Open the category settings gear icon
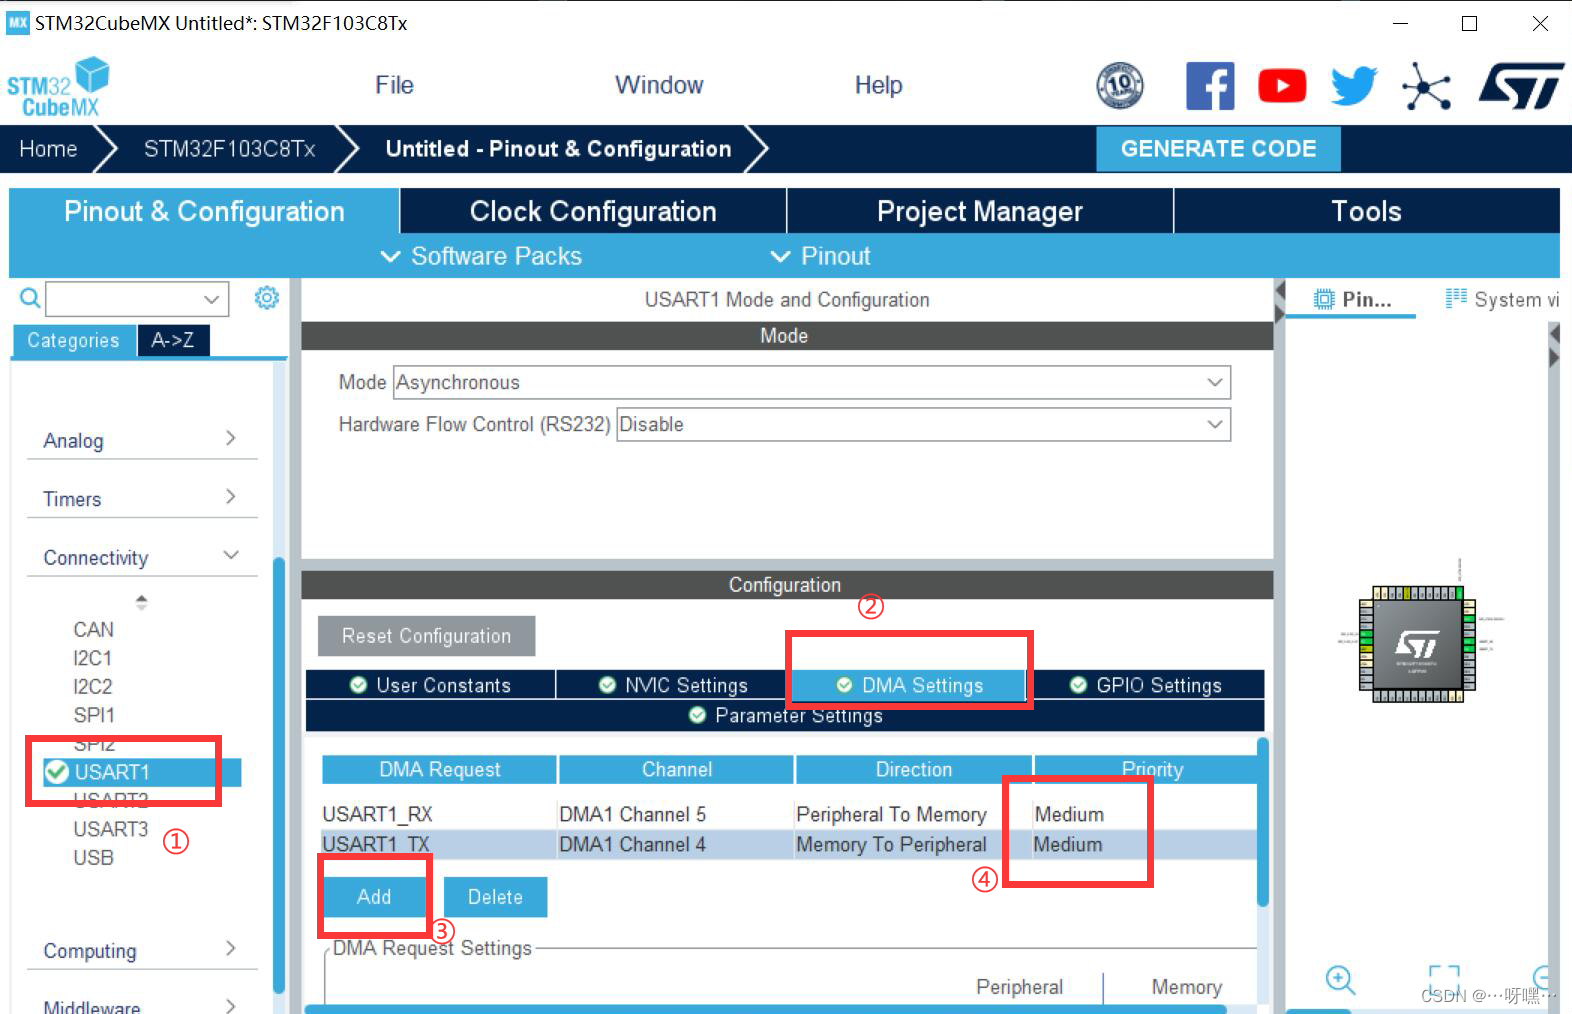This screenshot has width=1572, height=1014. pyautogui.click(x=267, y=298)
